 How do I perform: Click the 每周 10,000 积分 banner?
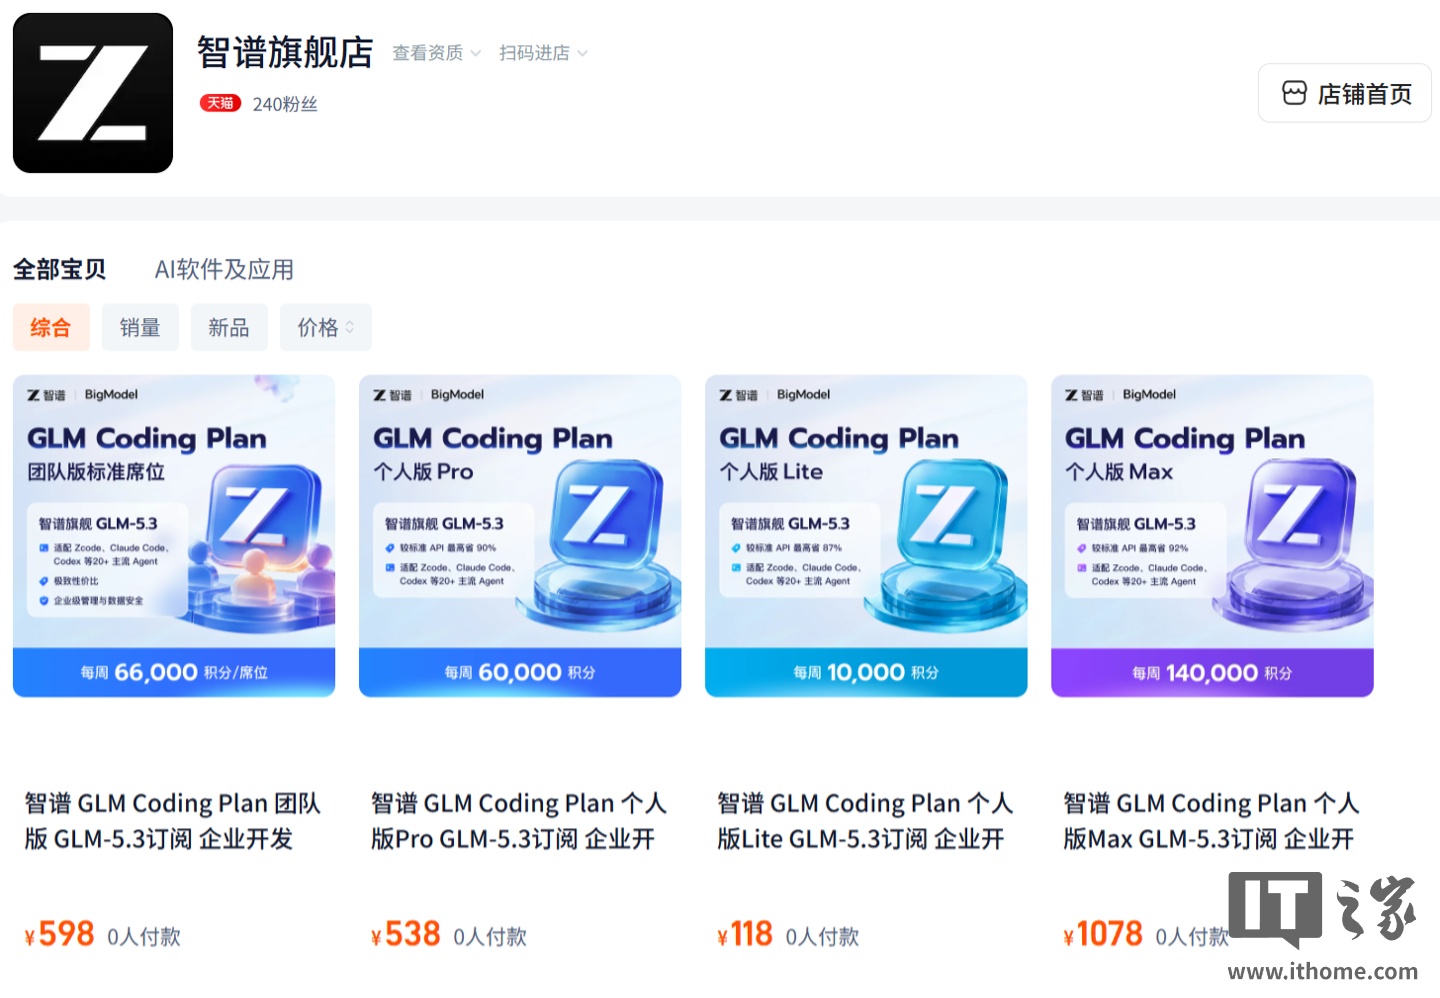tap(866, 672)
